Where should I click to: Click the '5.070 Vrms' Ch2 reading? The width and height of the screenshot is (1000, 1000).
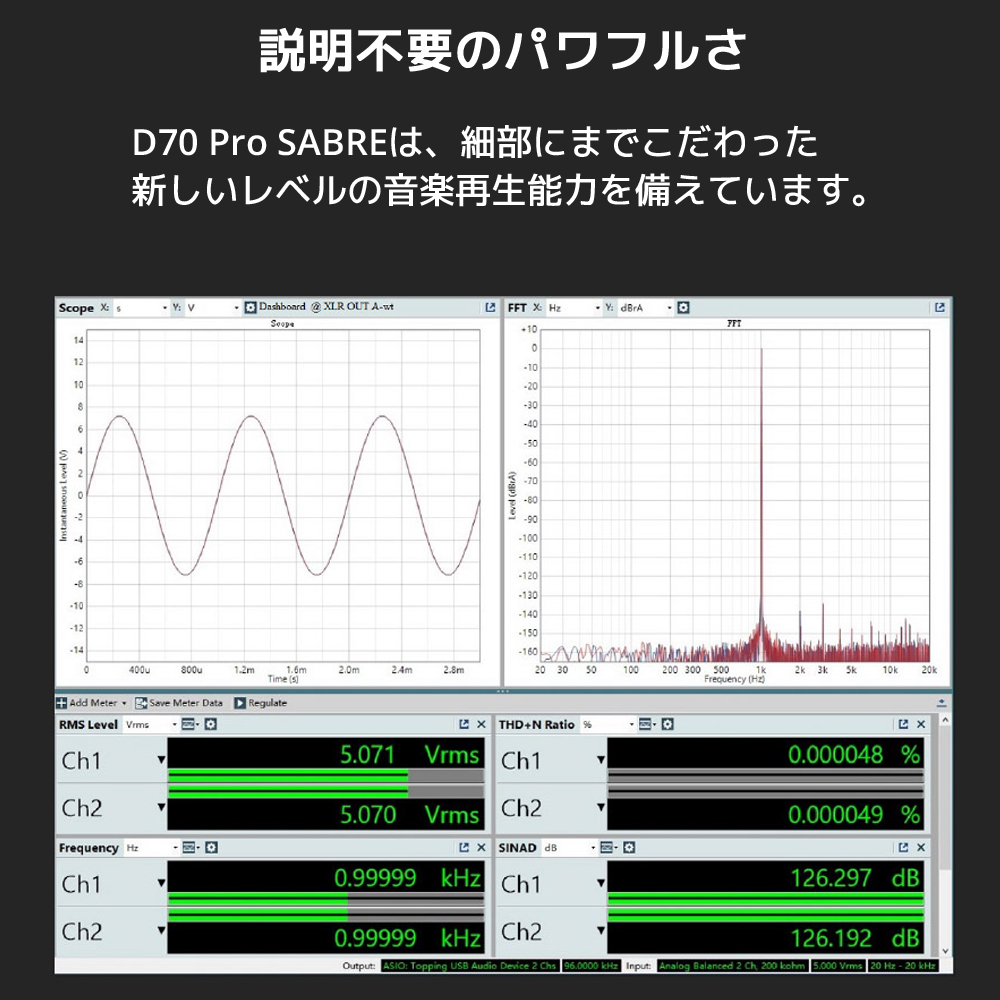coord(409,814)
